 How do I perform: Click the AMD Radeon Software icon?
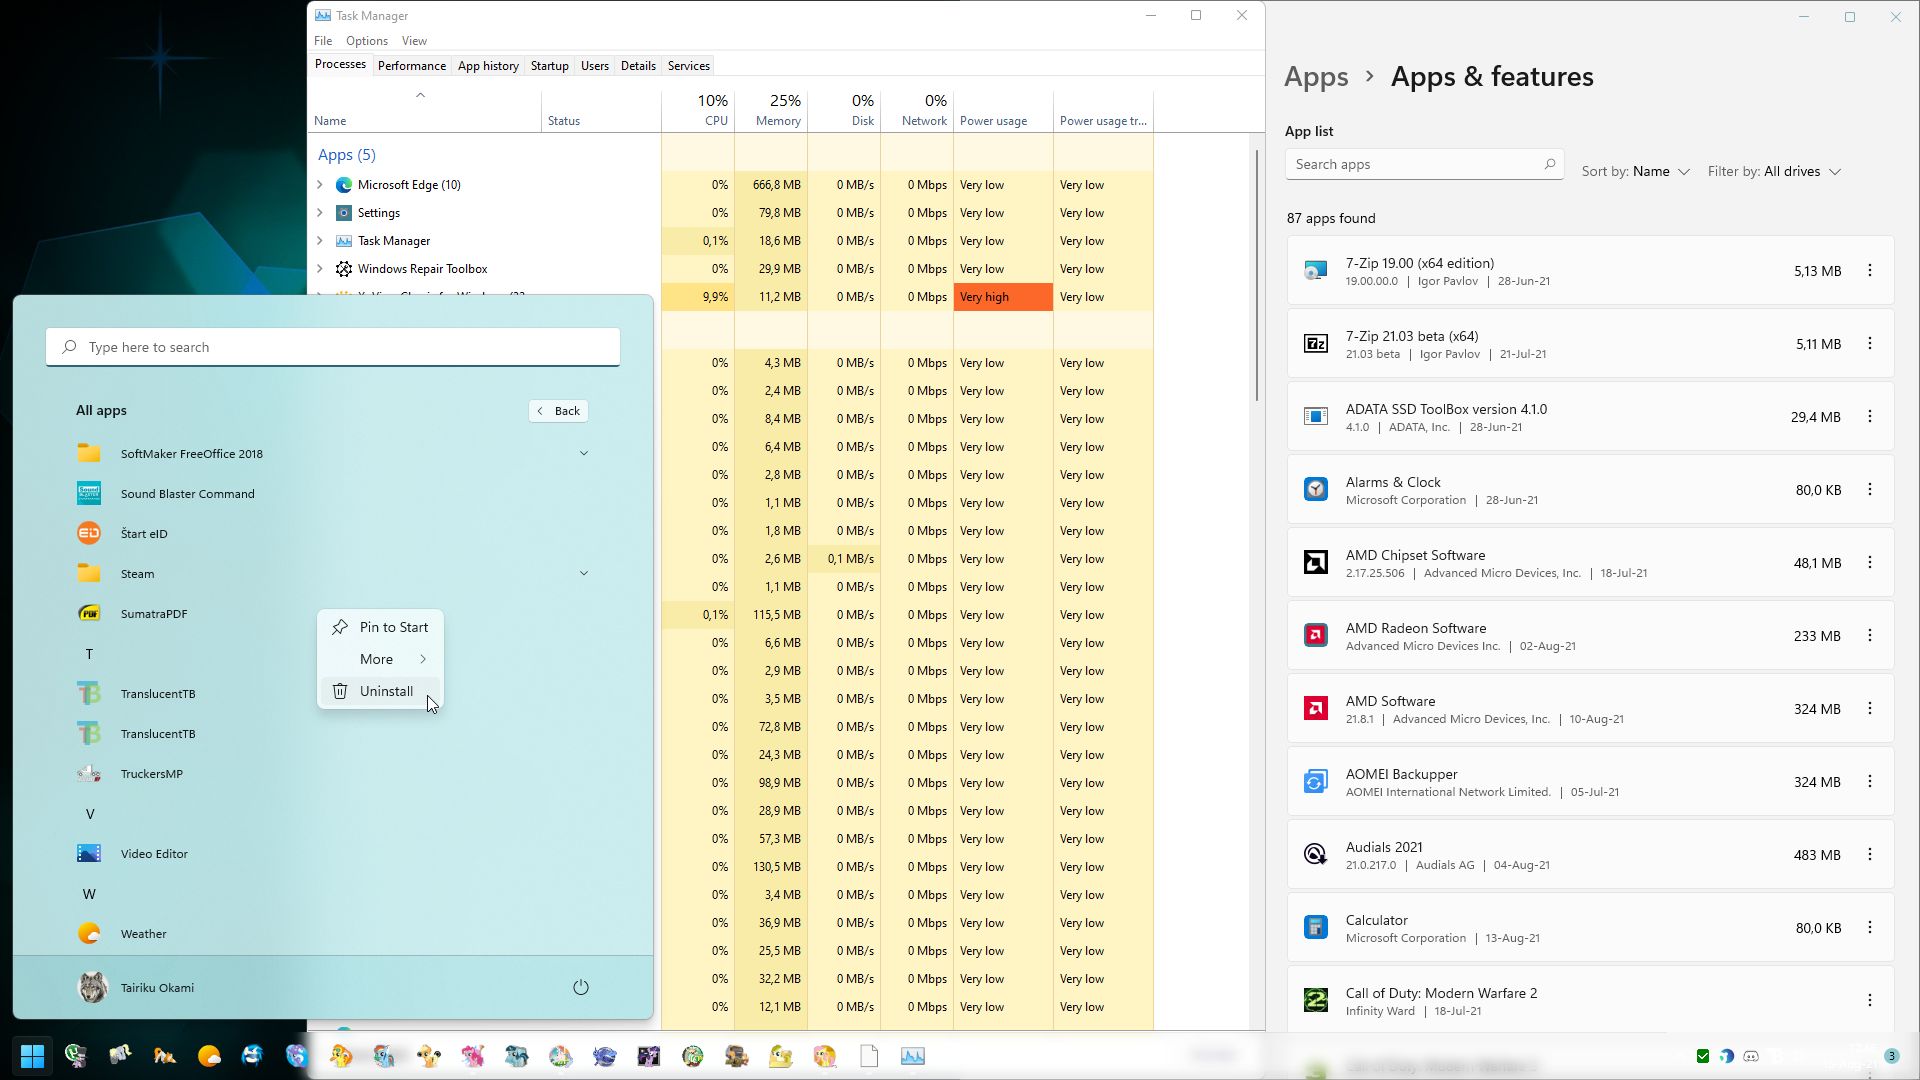tap(1314, 635)
